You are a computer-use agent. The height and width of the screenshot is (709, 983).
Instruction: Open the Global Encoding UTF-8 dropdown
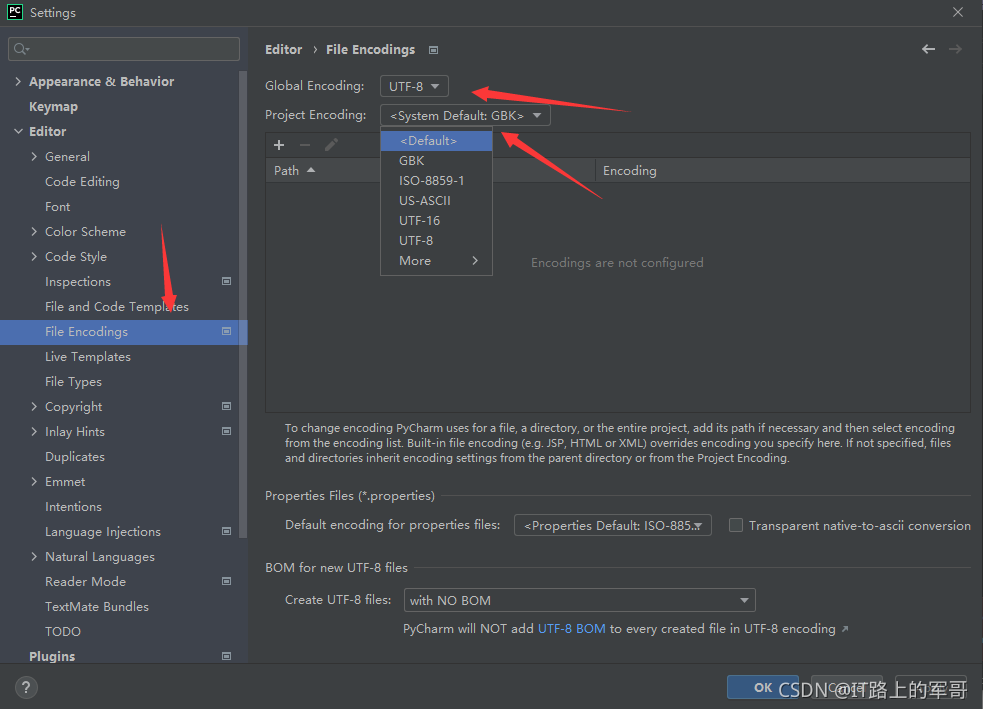coord(414,86)
